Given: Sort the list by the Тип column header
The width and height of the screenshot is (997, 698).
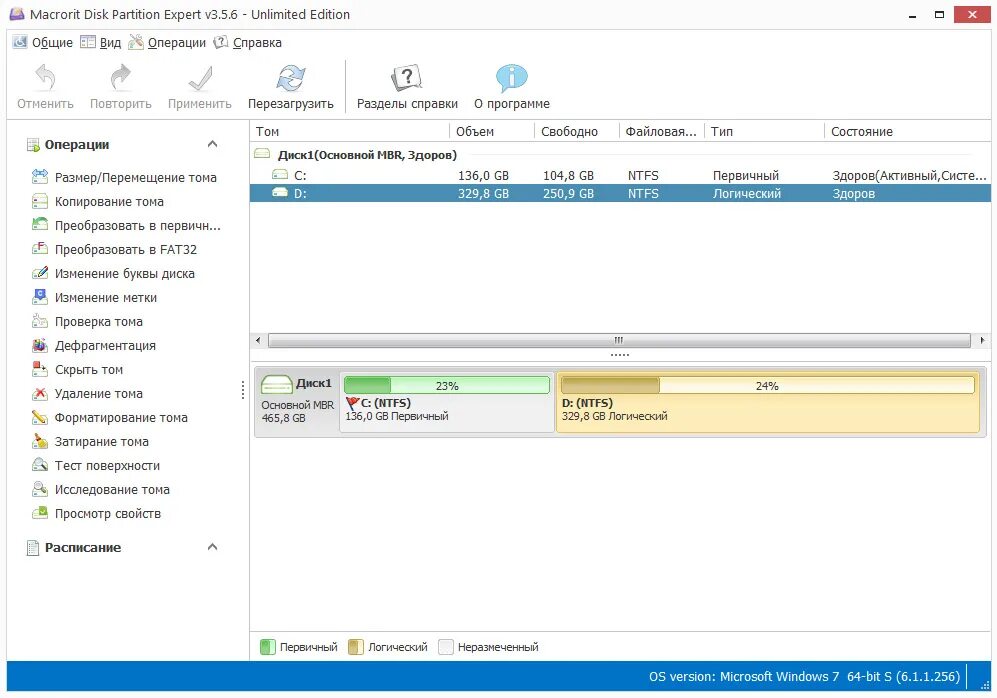Looking at the screenshot, I should pyautogui.click(x=764, y=131).
